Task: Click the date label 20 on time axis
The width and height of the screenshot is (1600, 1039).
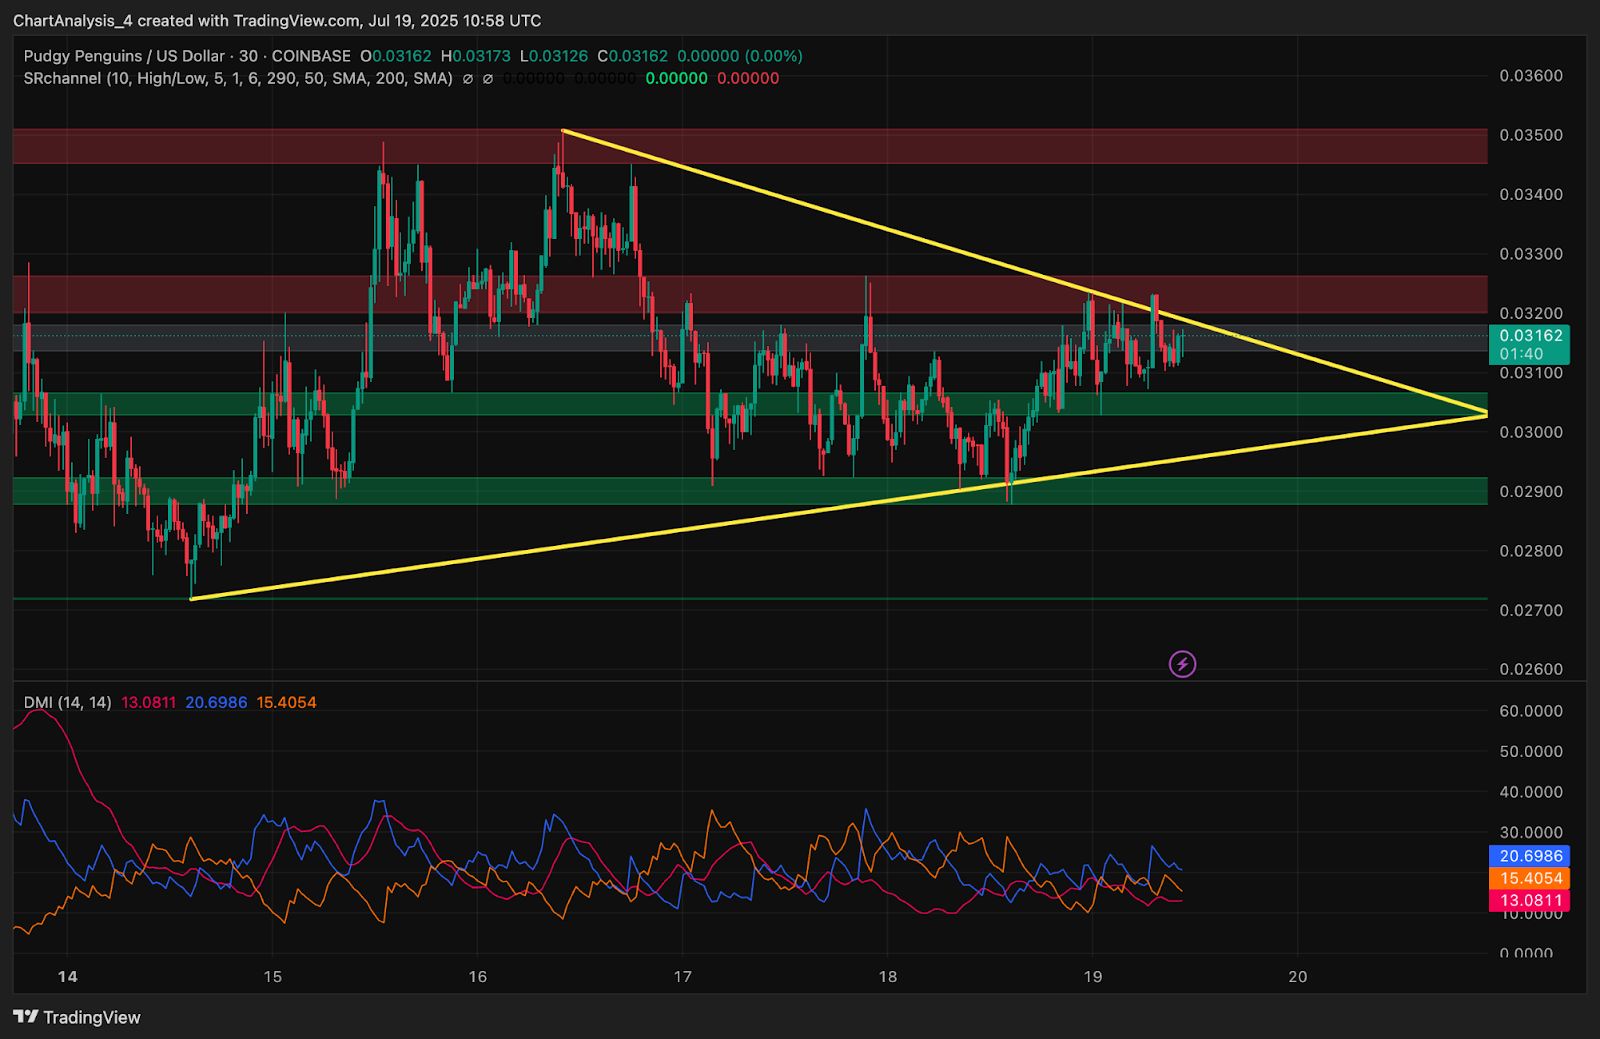Action: pos(1298,976)
